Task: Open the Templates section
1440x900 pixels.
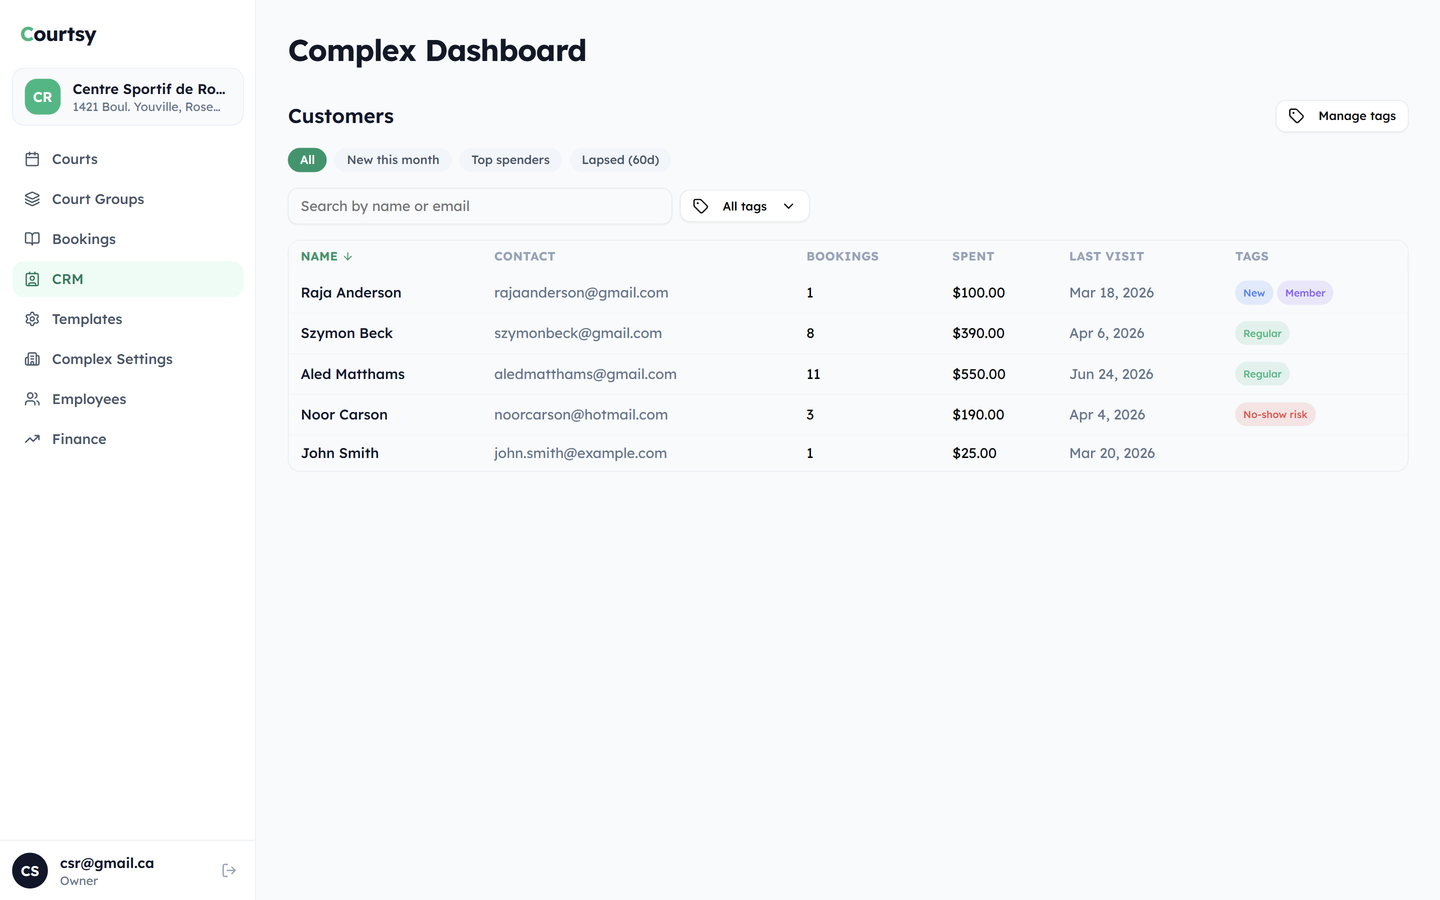Action: point(128,319)
